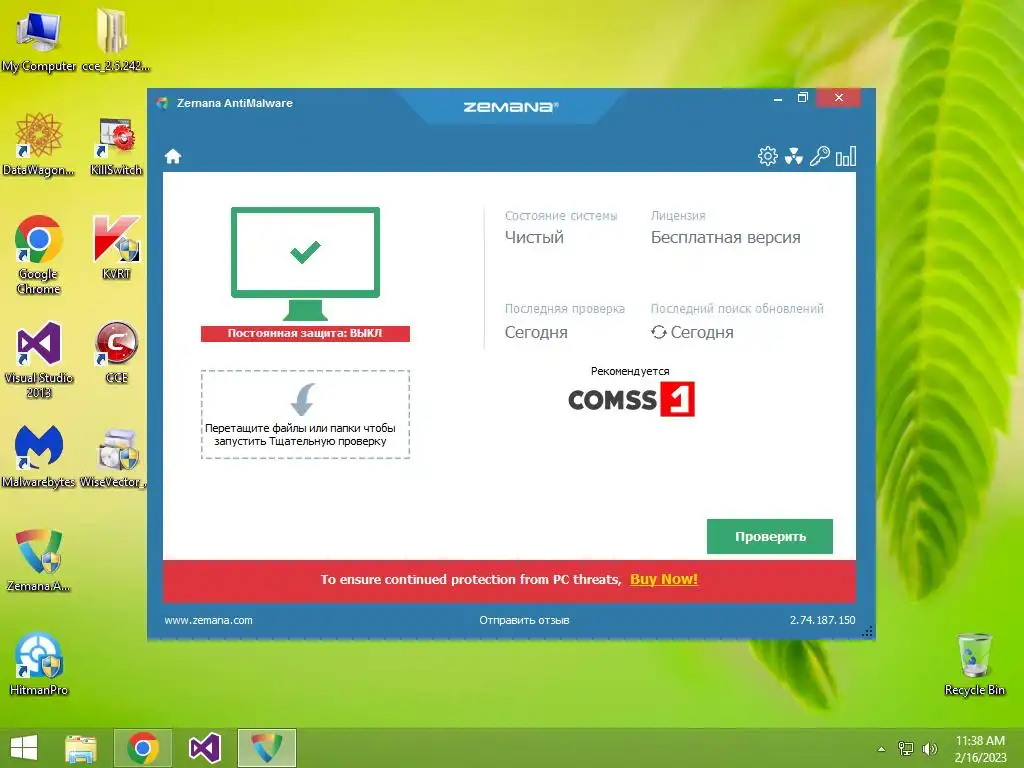Select WiseVector desktop icon
This screenshot has width=1024, height=768.
pos(112,456)
